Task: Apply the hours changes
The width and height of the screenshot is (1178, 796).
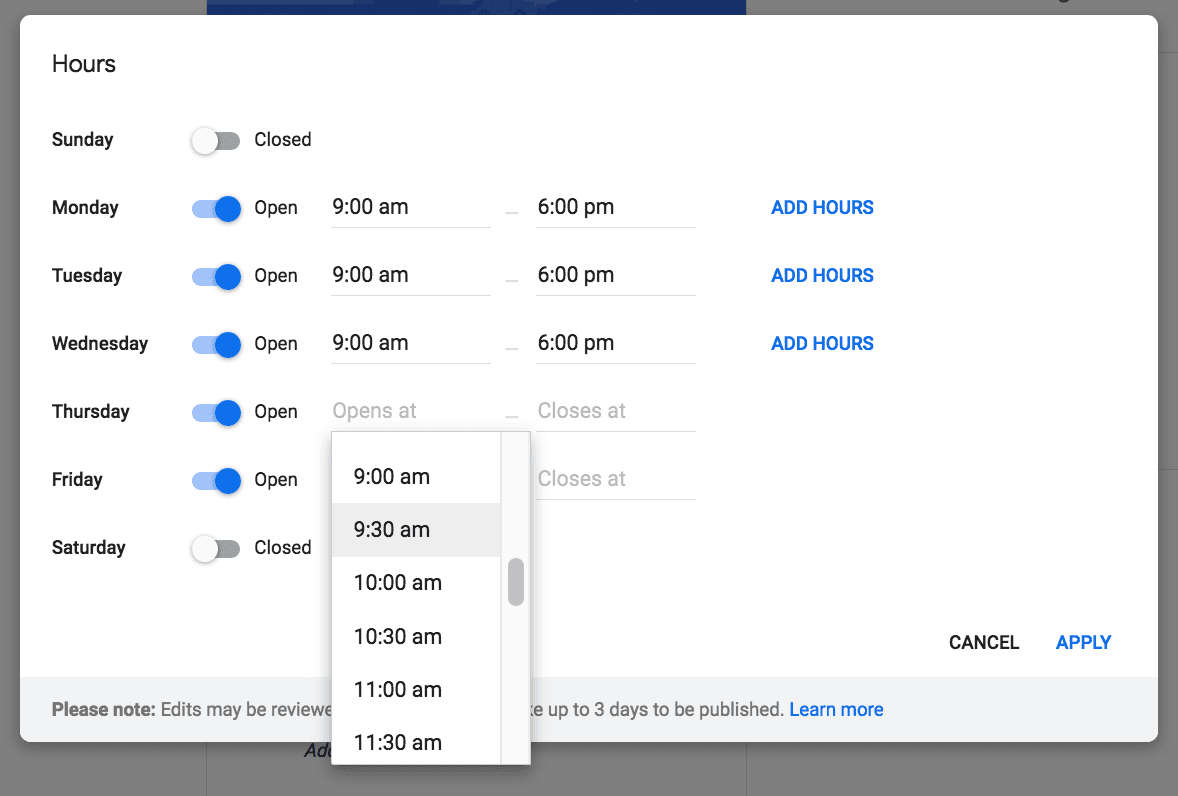Action: [1083, 642]
